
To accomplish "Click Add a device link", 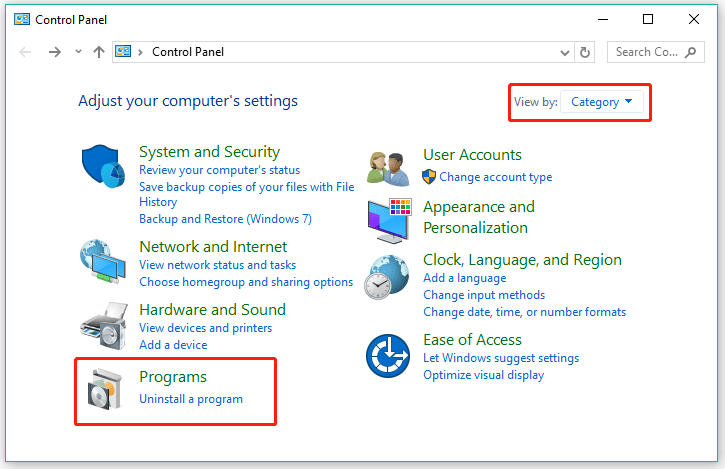I will 173,345.
